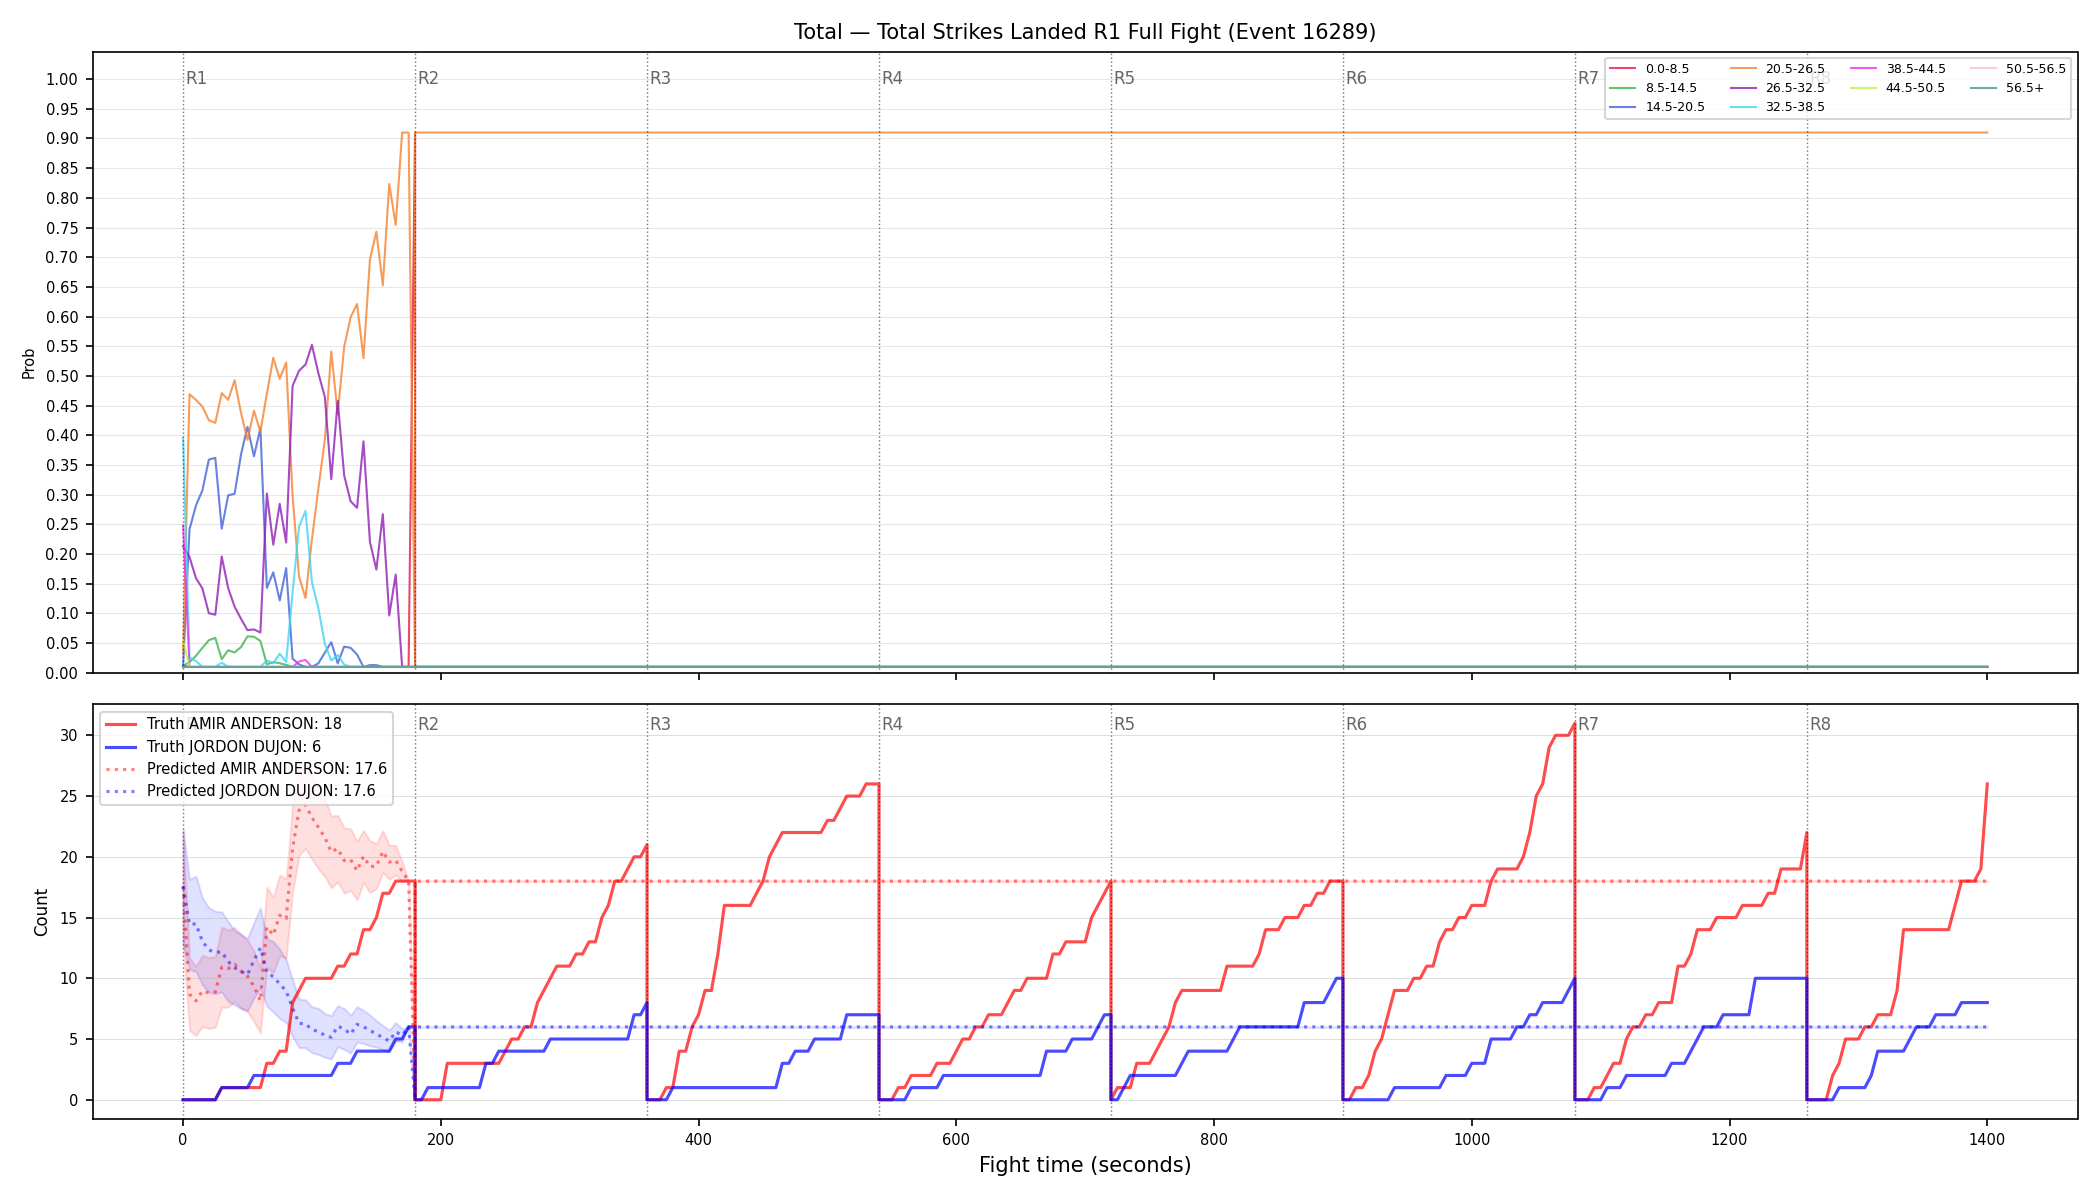
Task: Select the '26.5-32.5' legend entry
Action: pos(1777,88)
